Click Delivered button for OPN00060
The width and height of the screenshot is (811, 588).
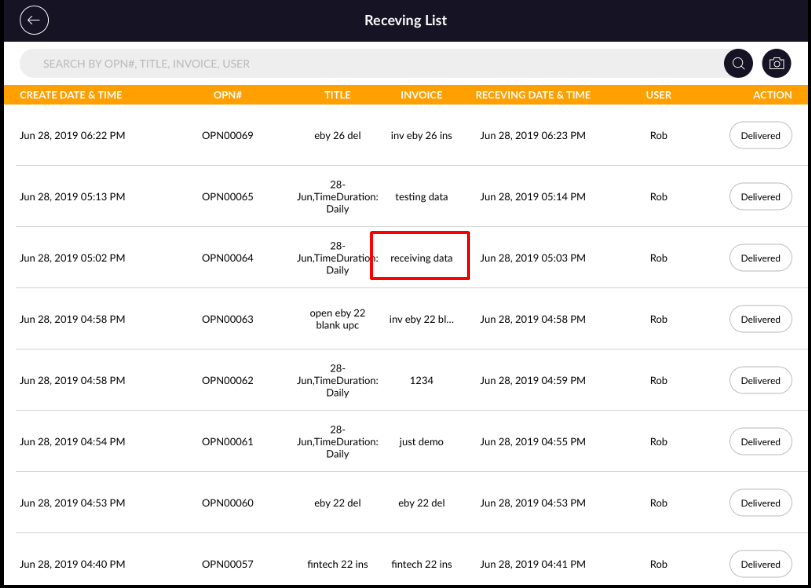point(760,503)
